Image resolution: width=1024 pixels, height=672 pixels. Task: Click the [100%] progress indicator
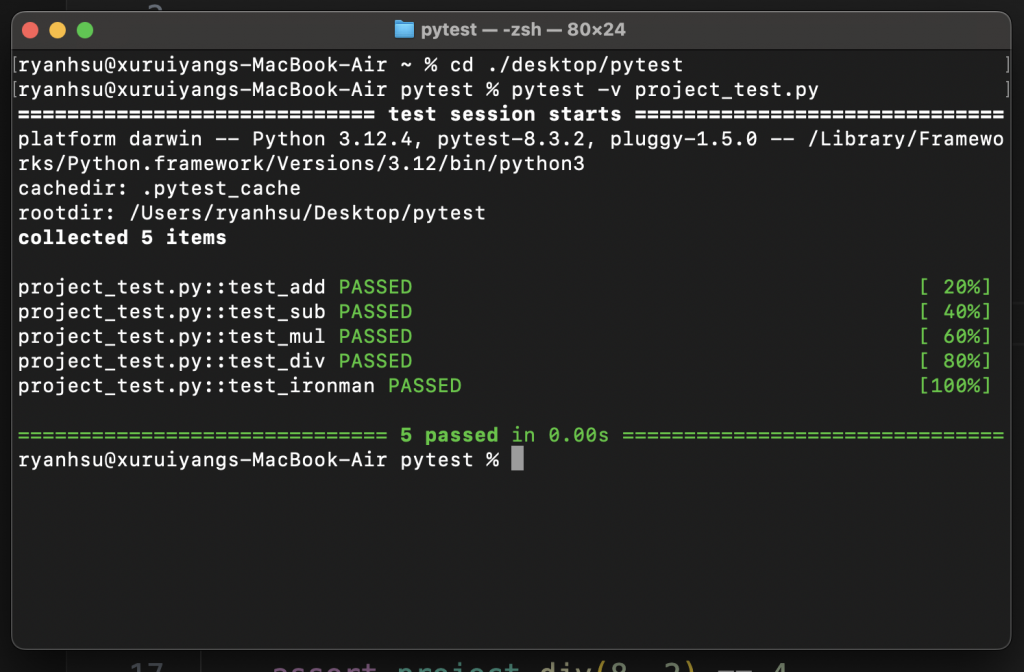(x=955, y=385)
